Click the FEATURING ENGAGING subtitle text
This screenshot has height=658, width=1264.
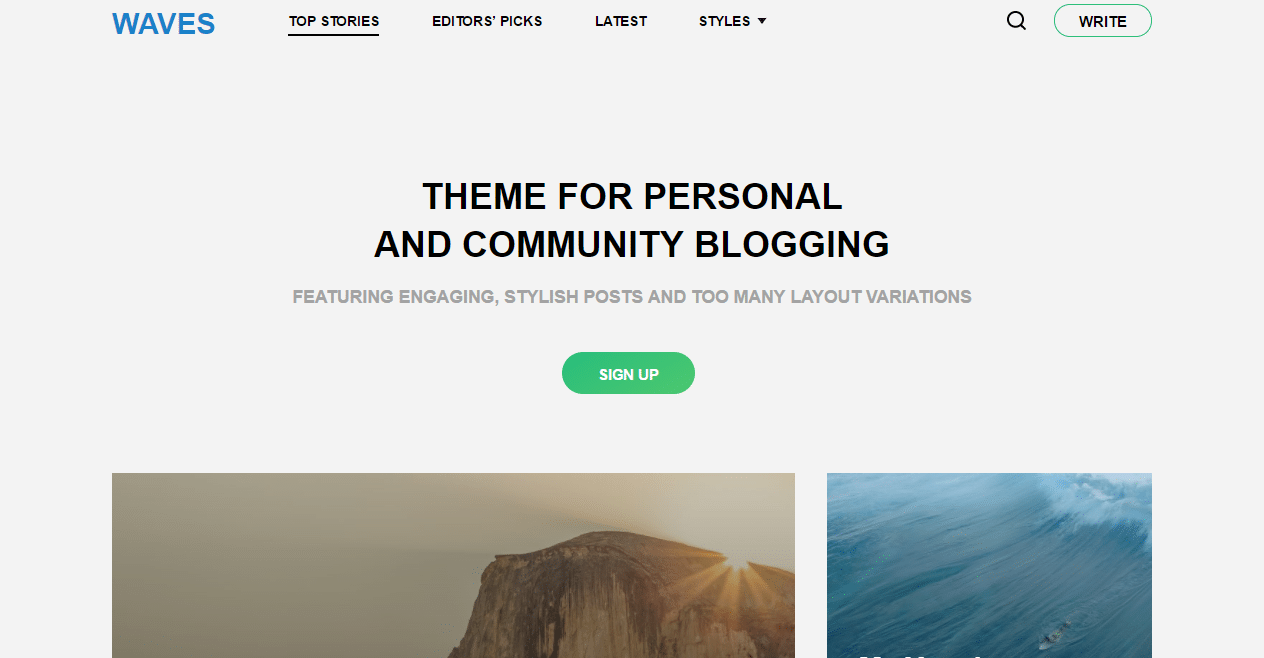click(x=632, y=297)
